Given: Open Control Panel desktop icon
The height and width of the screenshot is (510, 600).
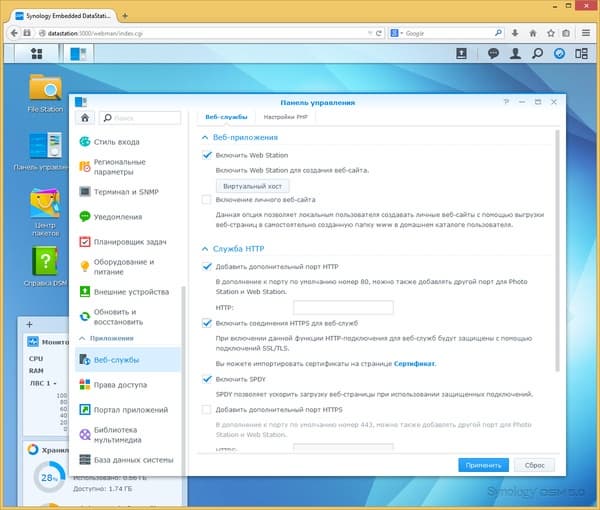Looking at the screenshot, I should pyautogui.click(x=43, y=152).
